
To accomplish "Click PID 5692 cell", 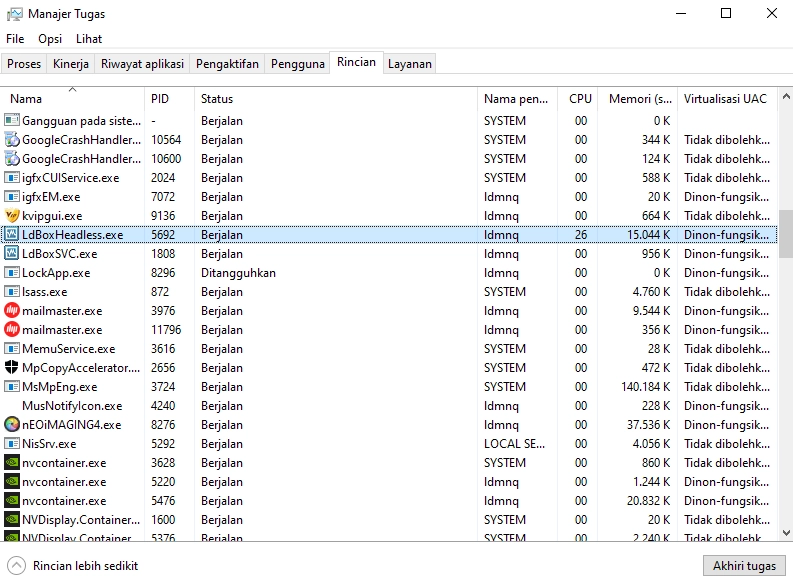I will click(163, 235).
